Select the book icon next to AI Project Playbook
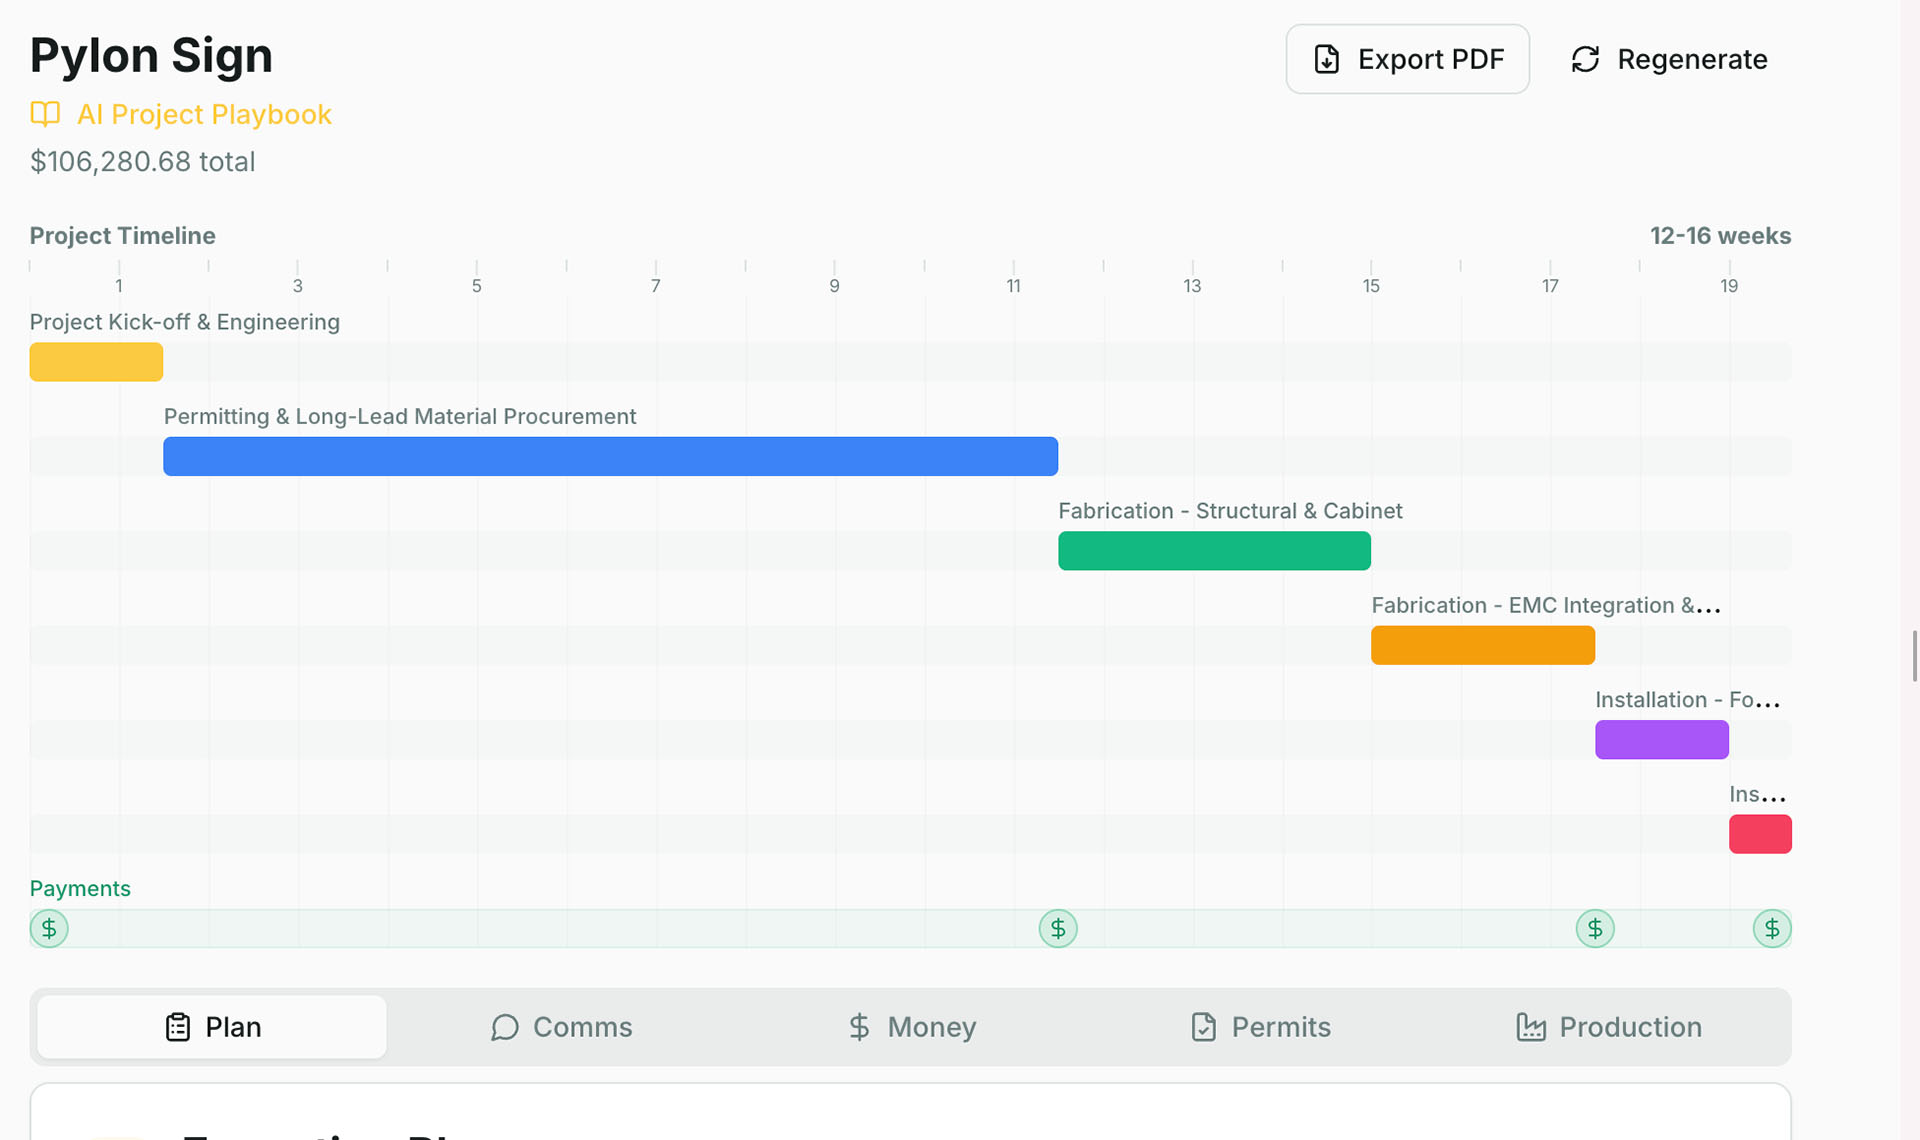The image size is (1920, 1140). (x=44, y=114)
